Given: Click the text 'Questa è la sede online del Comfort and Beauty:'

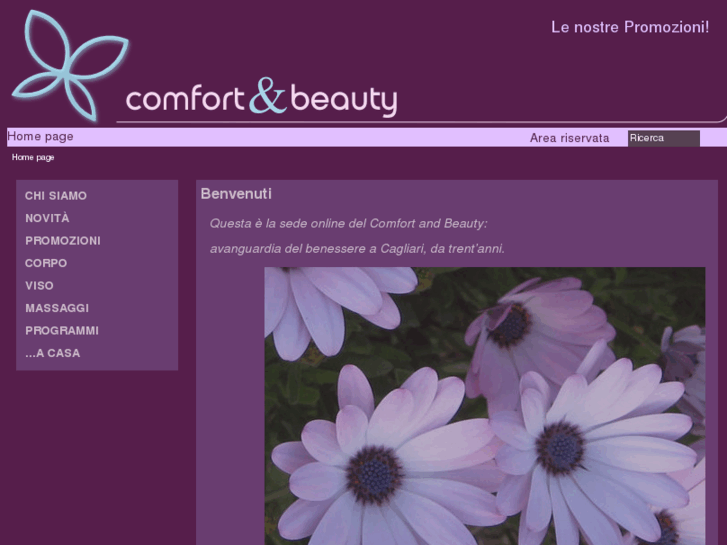Looking at the screenshot, I should (348, 224).
